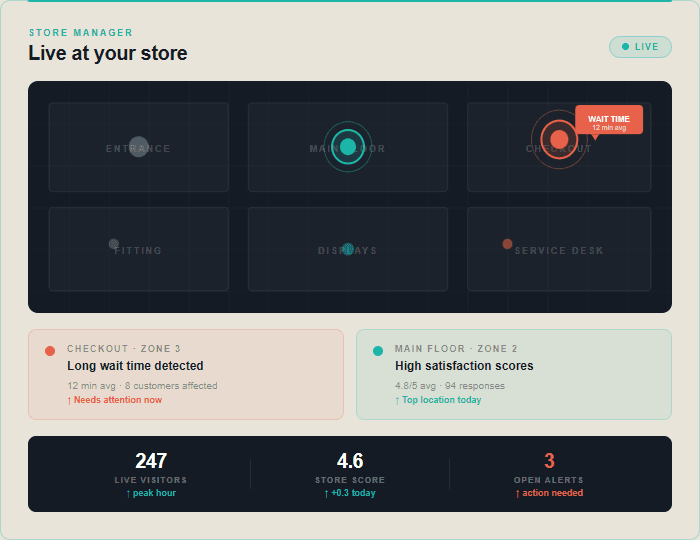Click the 247 live visitors value

click(x=151, y=461)
